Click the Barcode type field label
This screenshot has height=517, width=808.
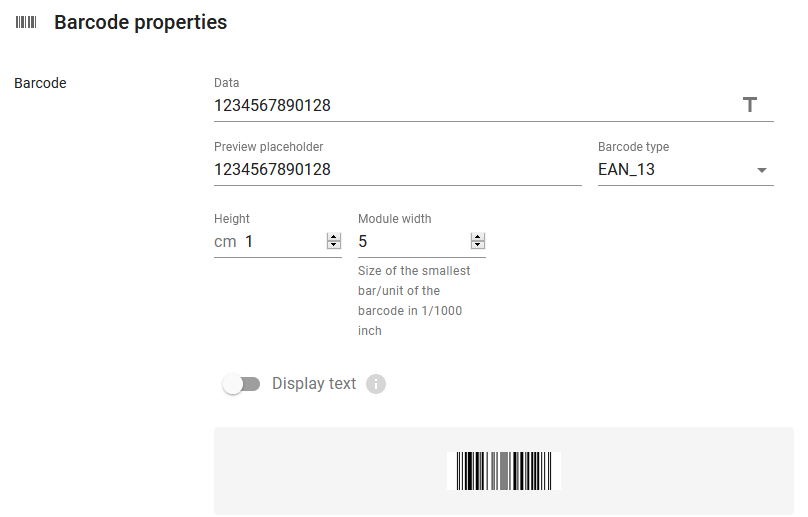point(633,147)
